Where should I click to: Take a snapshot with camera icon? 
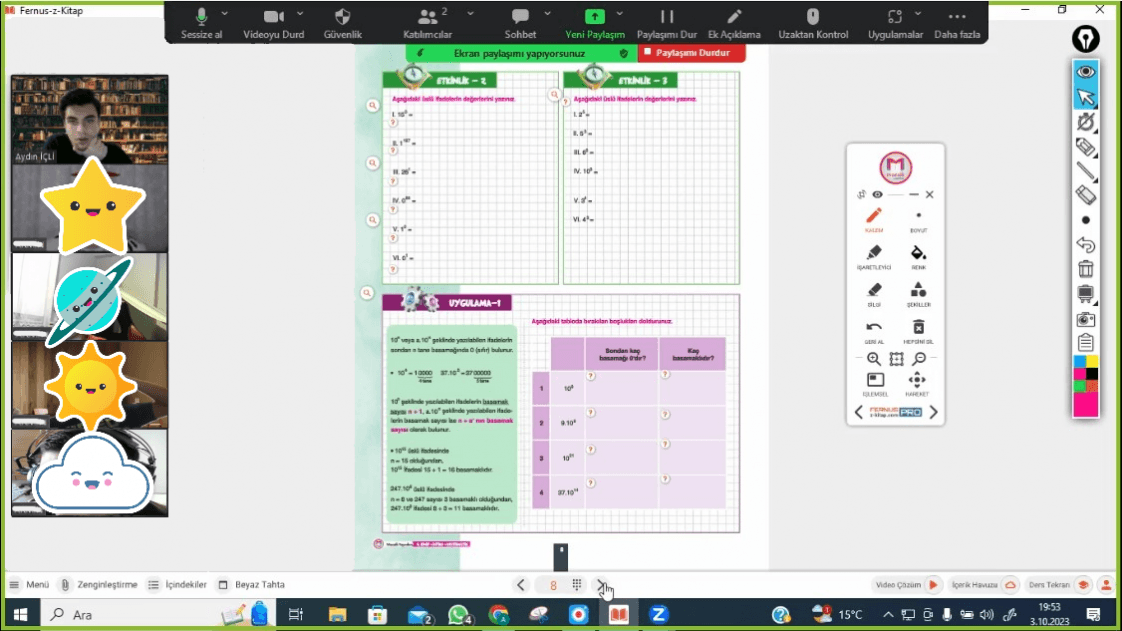[1086, 319]
